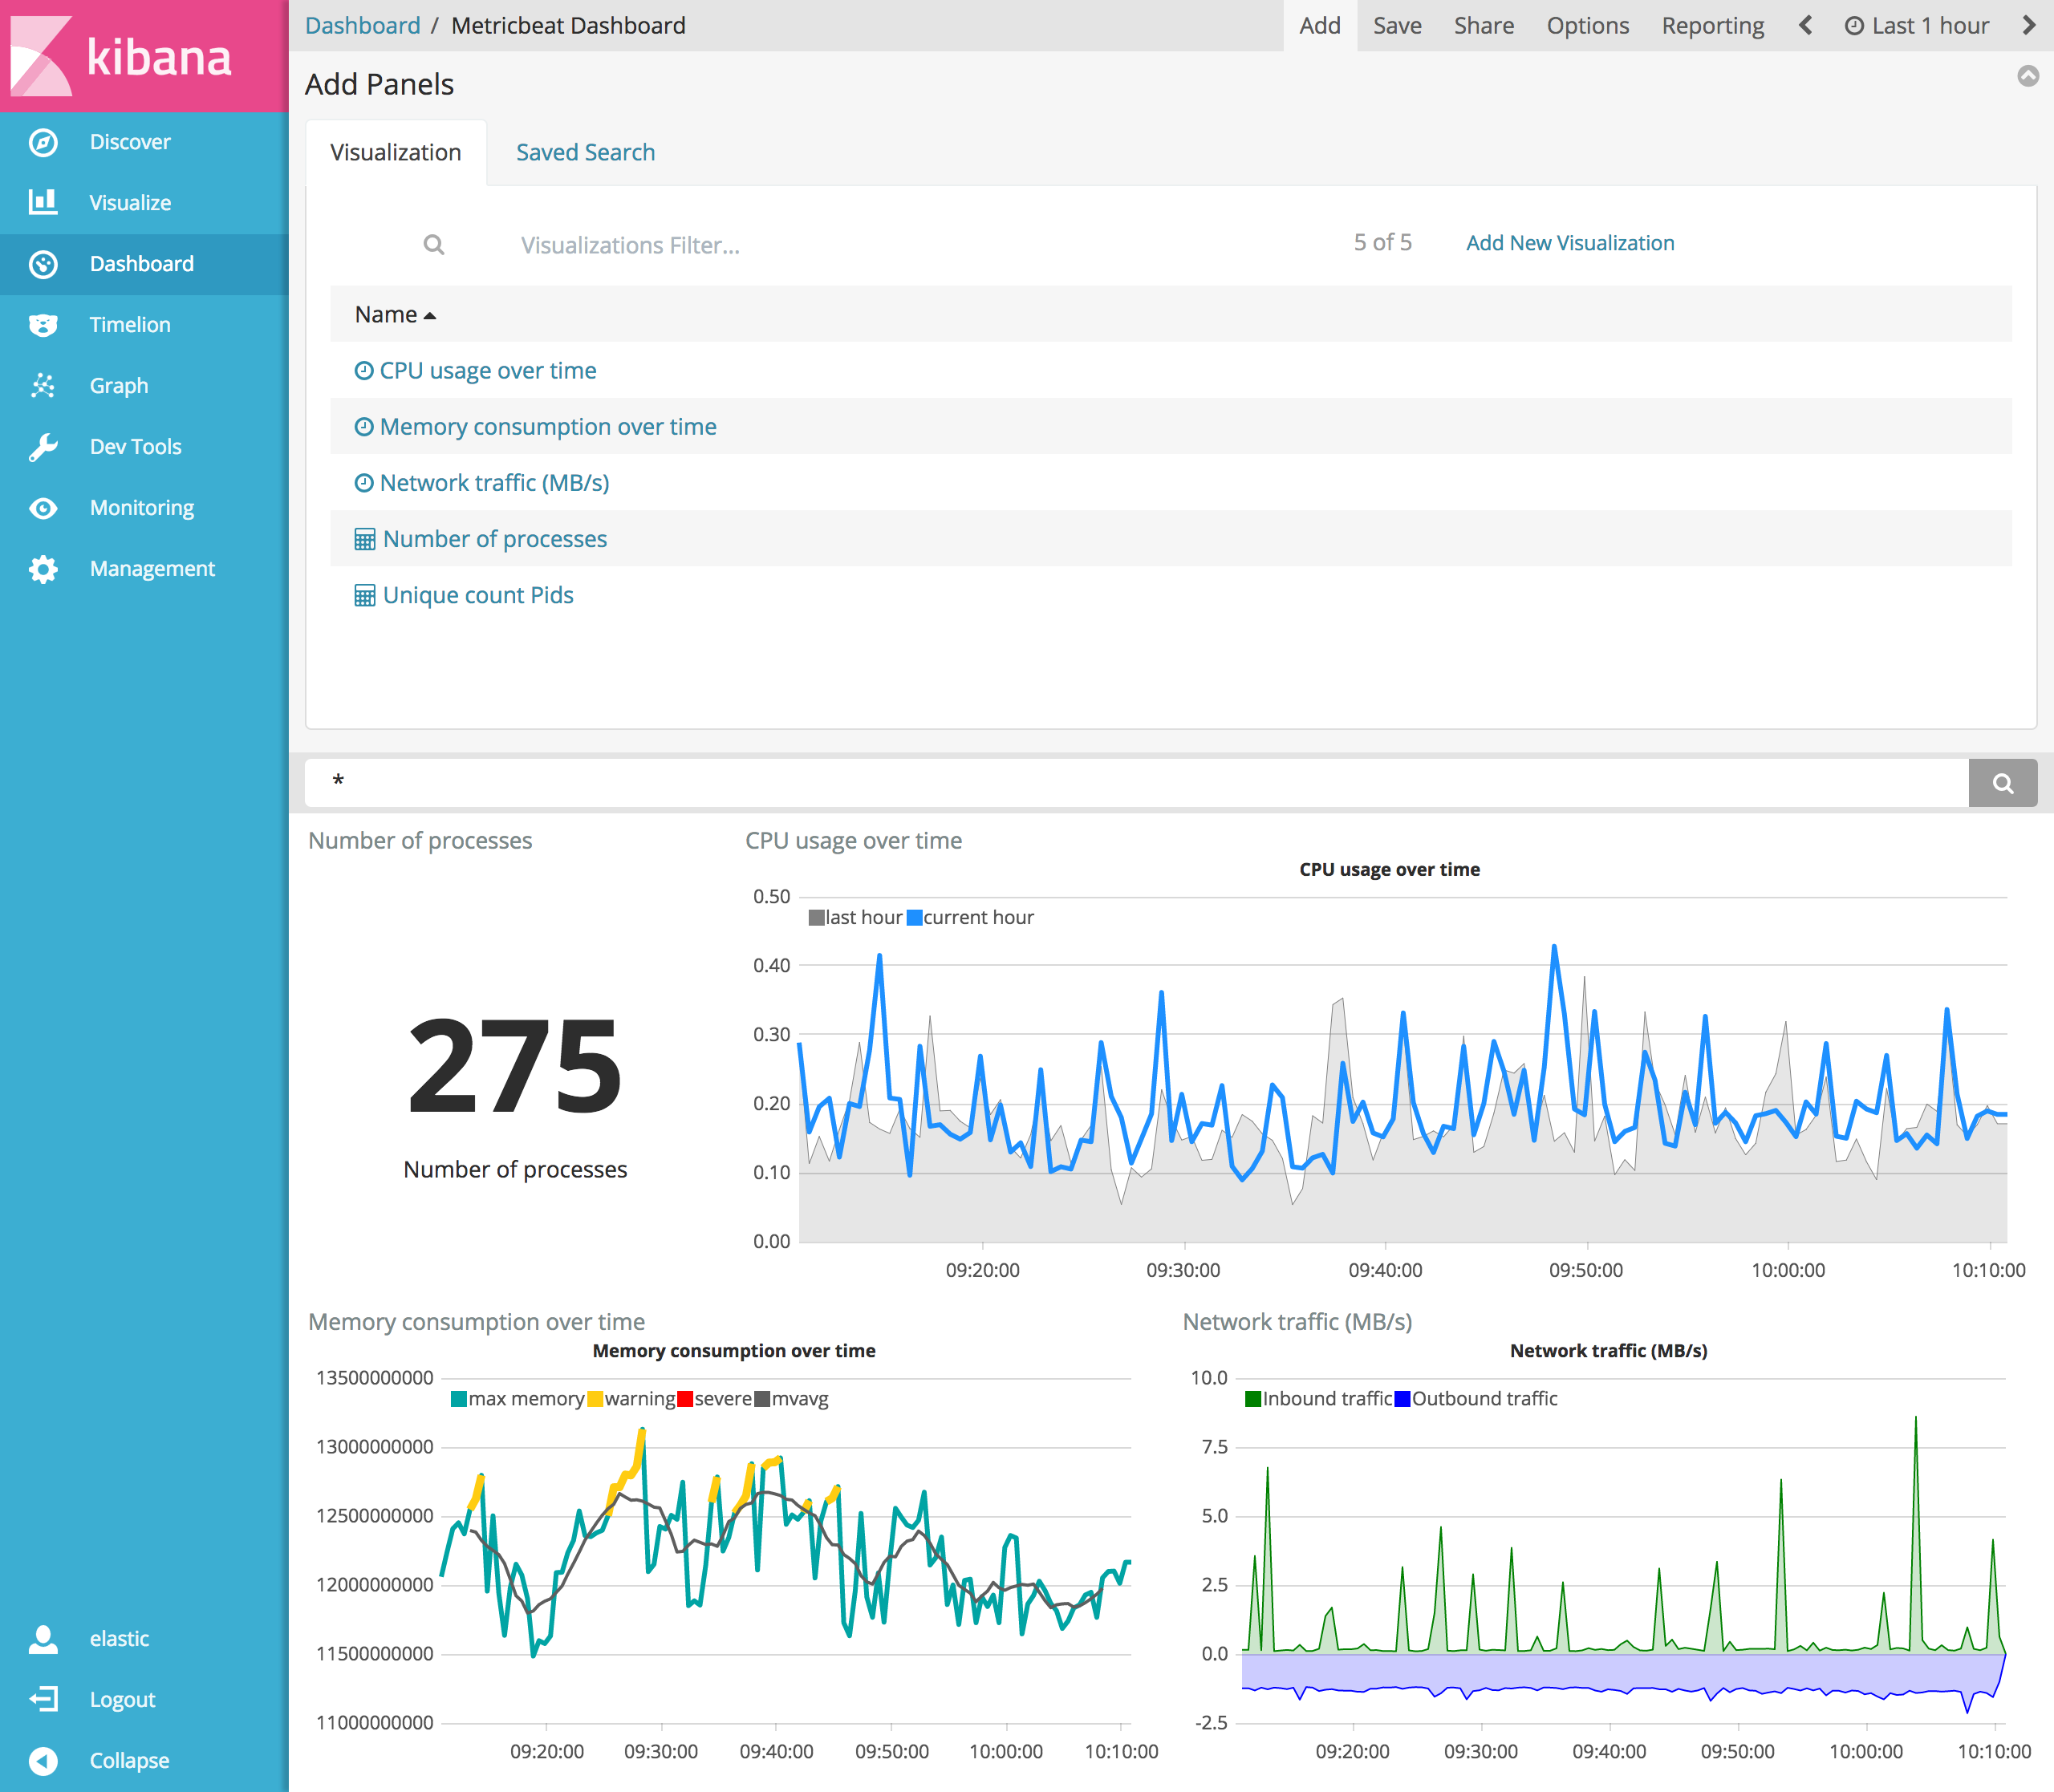Open Visualize from the sidebar
Image resolution: width=2054 pixels, height=1792 pixels.
tap(129, 203)
